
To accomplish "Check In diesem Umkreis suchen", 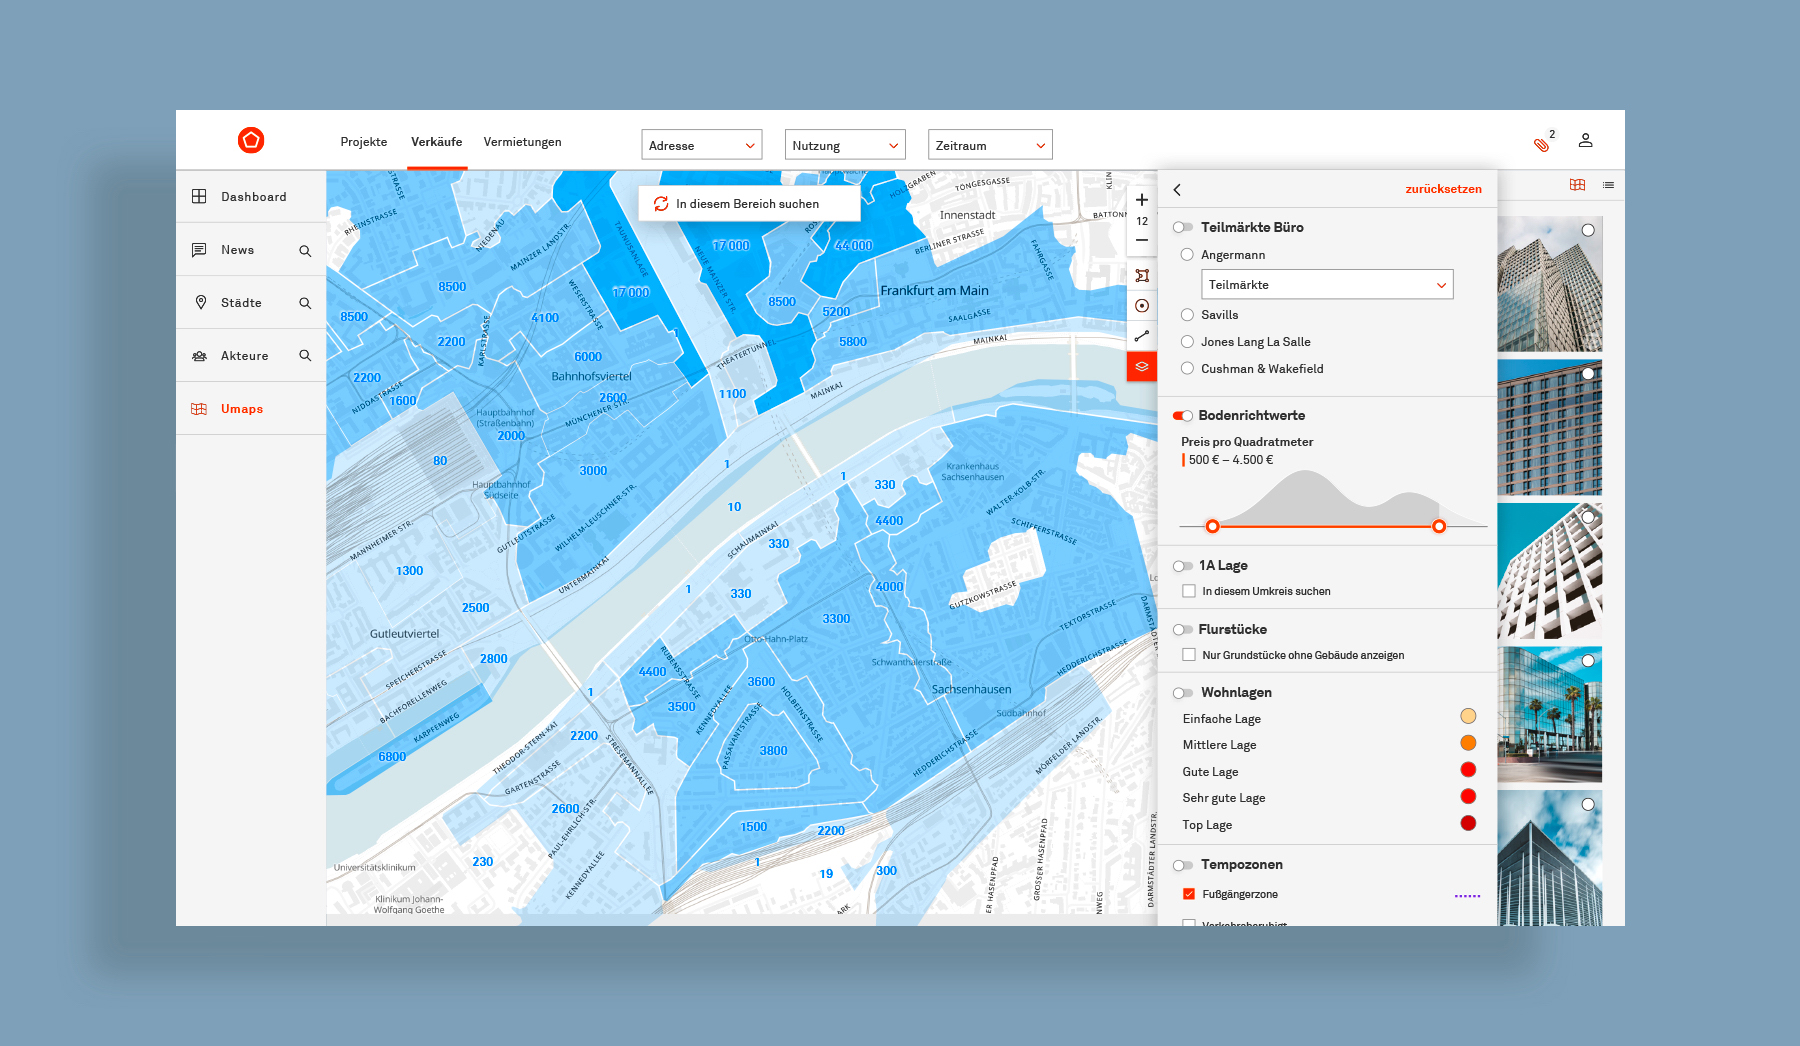I will point(1189,591).
